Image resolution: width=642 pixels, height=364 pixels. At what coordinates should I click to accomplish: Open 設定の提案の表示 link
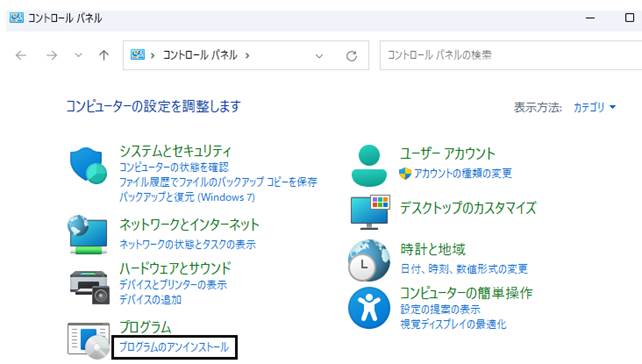(440, 309)
